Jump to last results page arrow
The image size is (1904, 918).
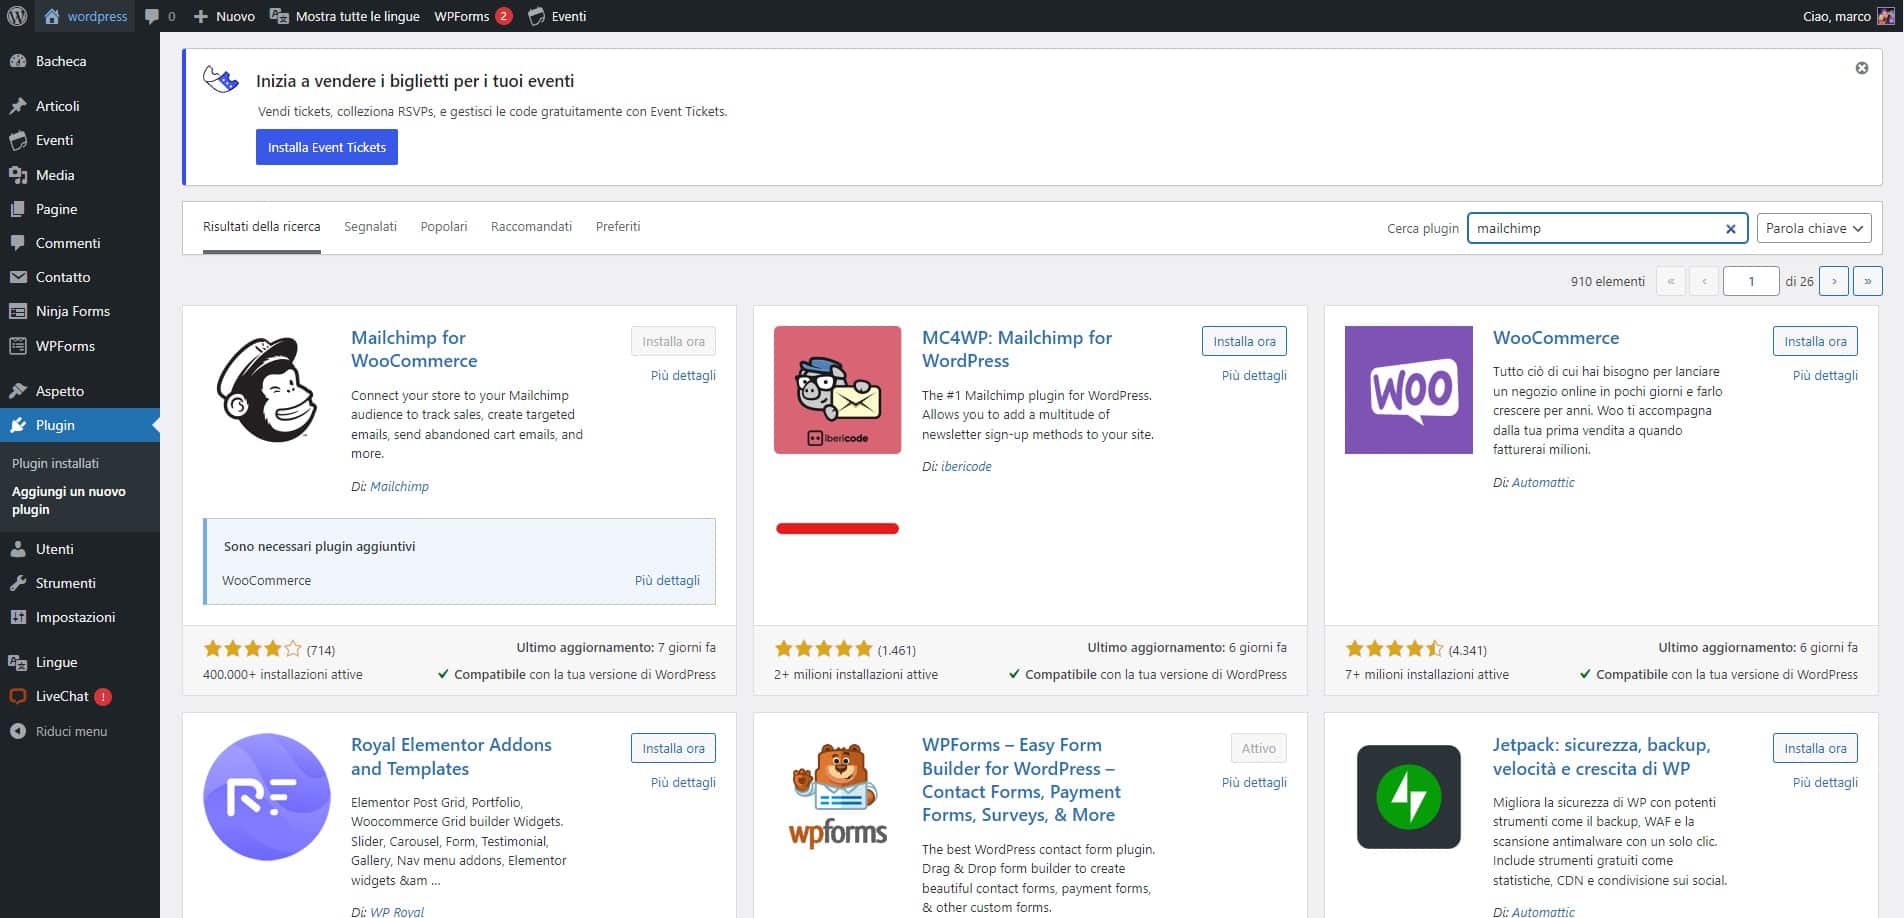coord(1868,281)
